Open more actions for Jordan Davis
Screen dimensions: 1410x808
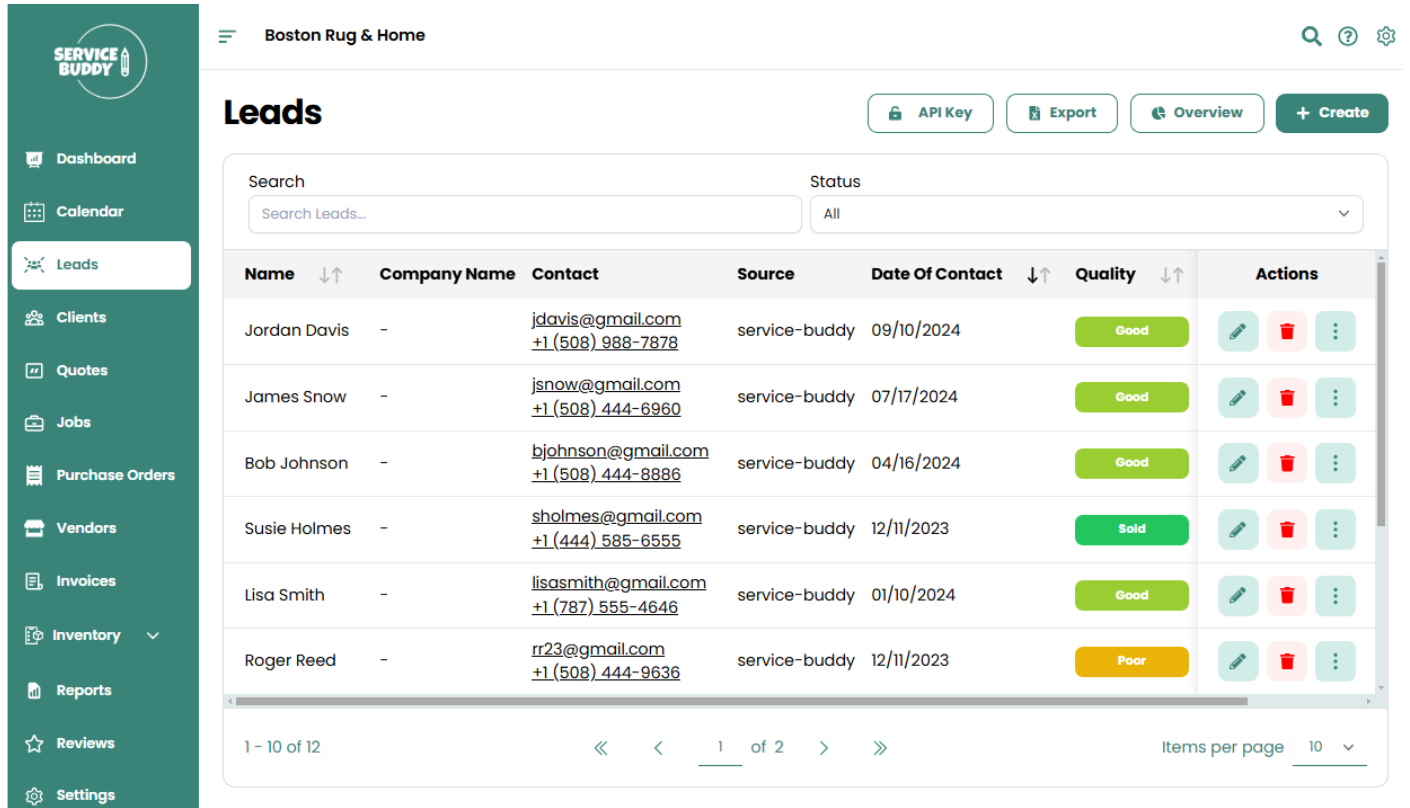coord(1335,331)
